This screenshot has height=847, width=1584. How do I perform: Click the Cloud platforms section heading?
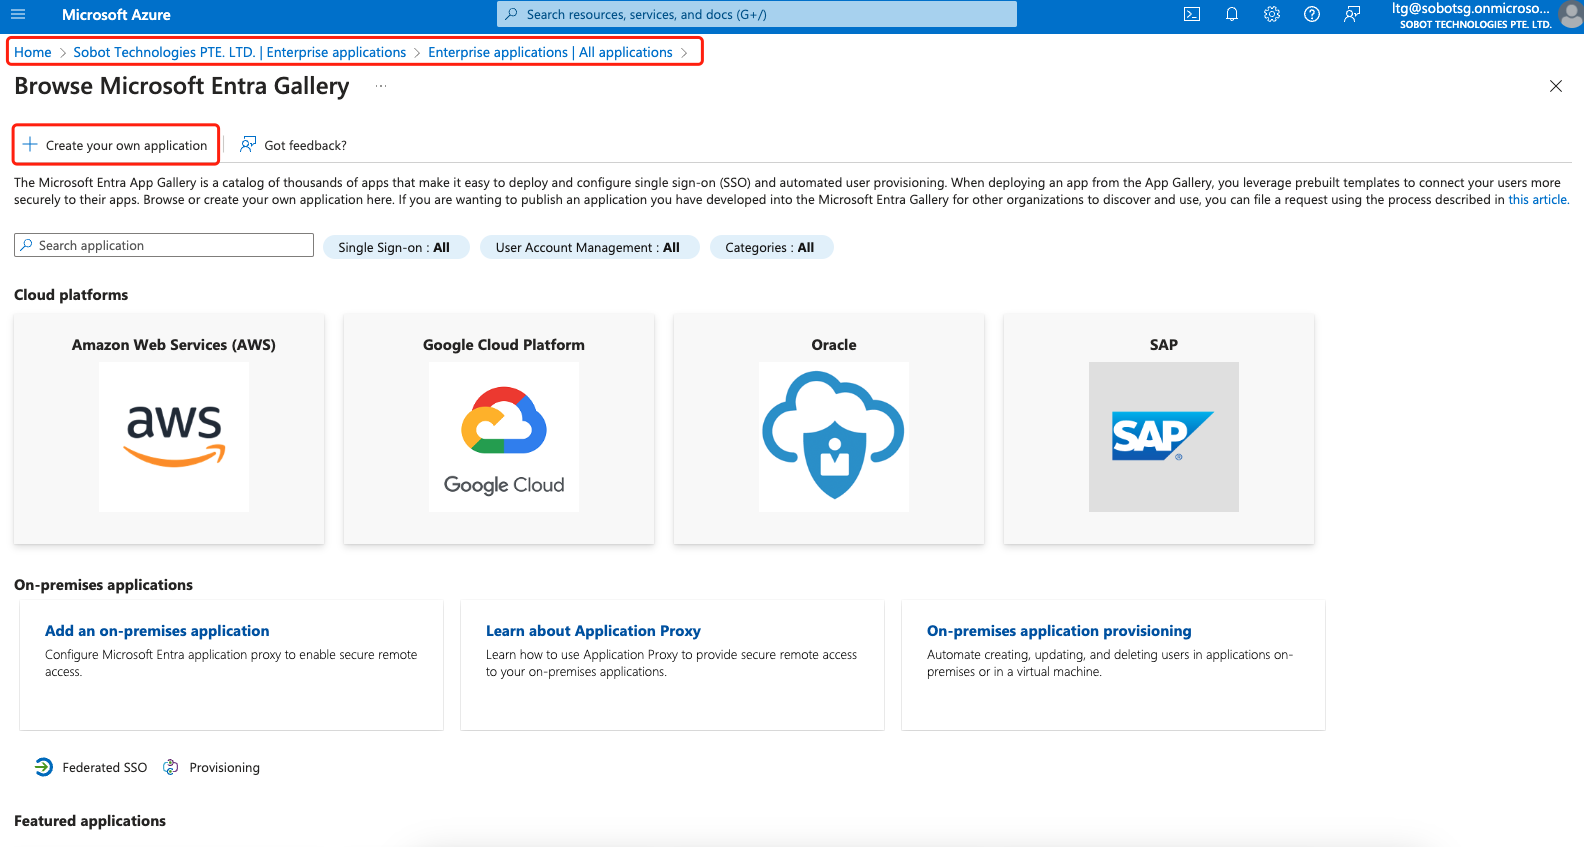pyautogui.click(x=71, y=295)
